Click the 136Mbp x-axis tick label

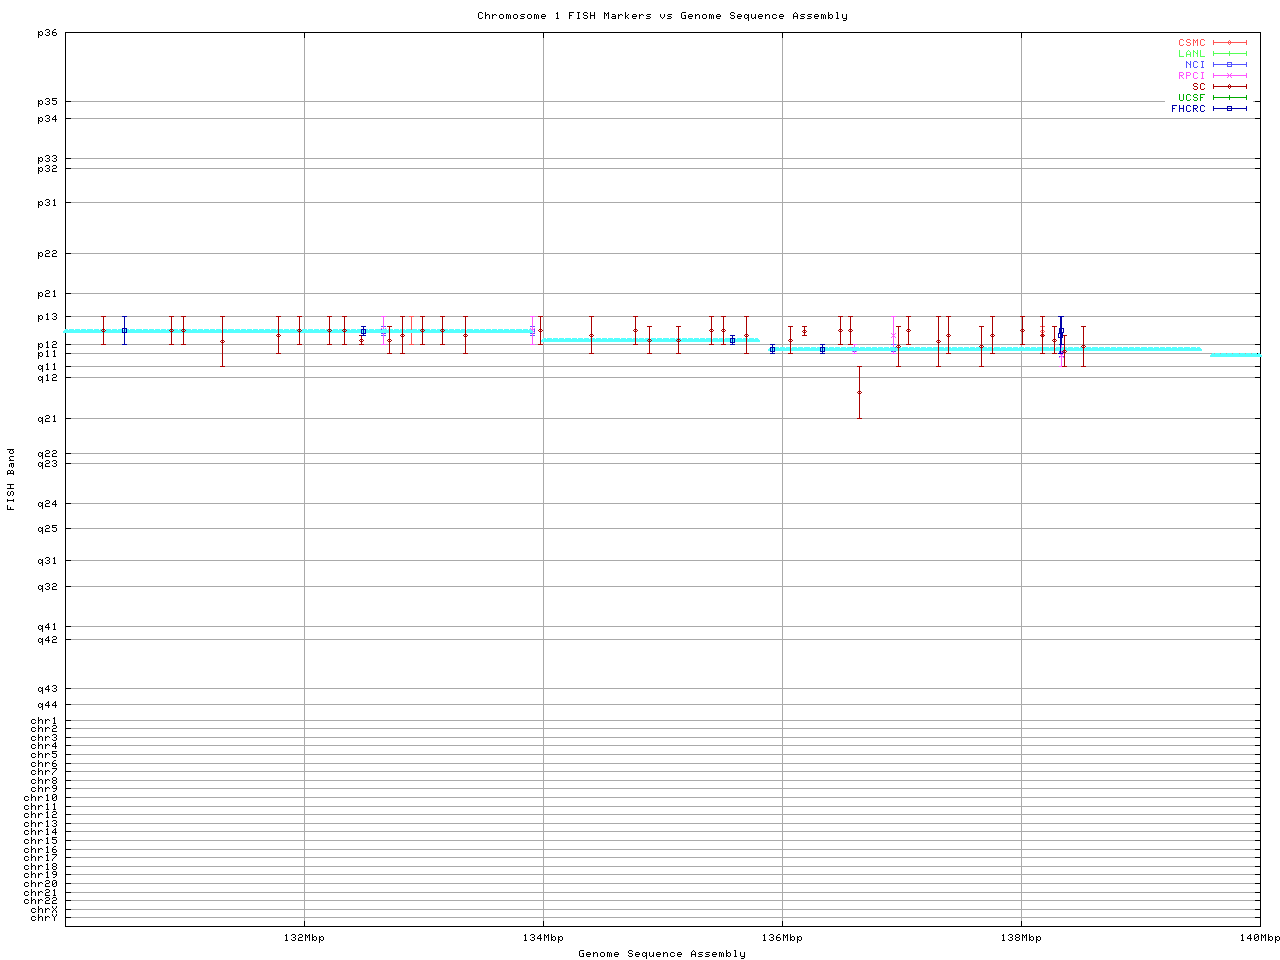[x=782, y=938]
